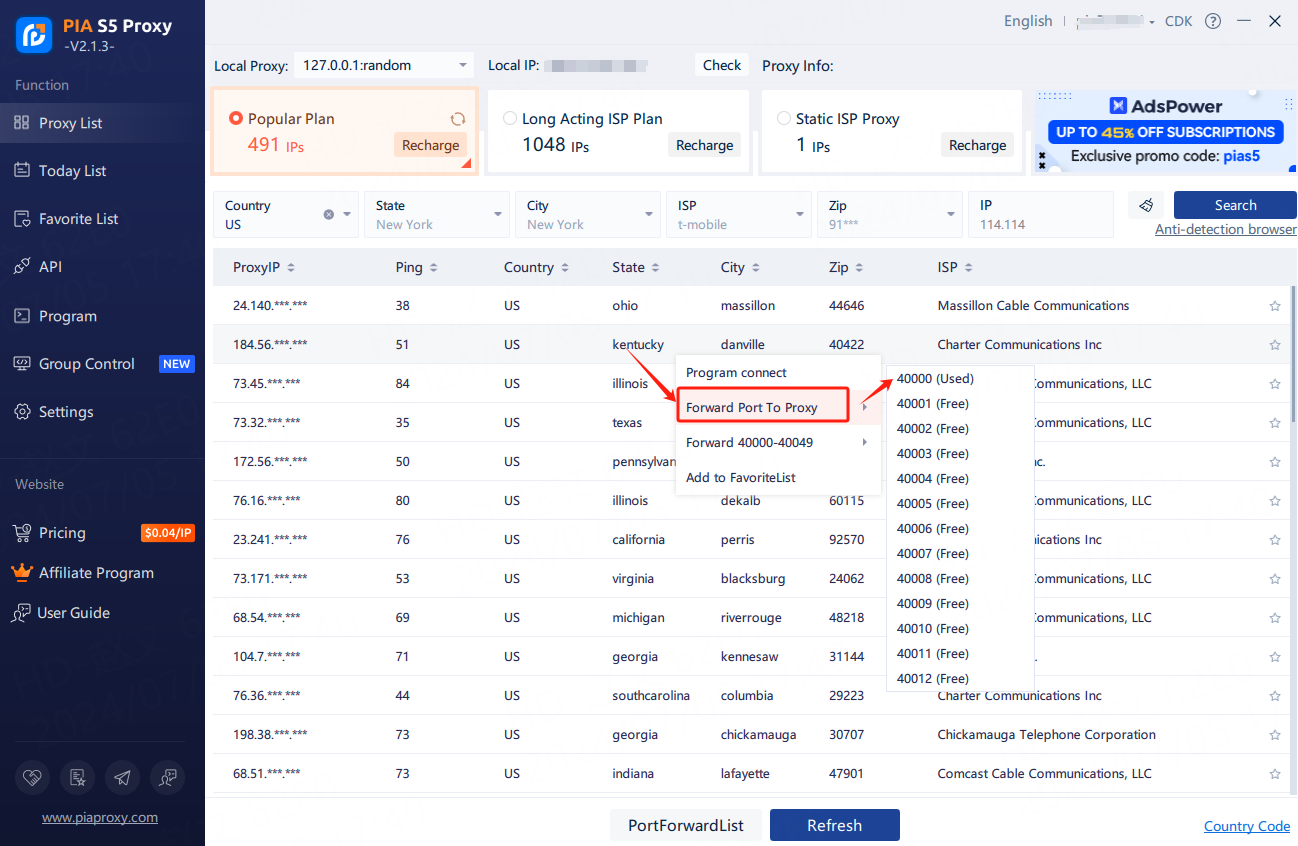The width and height of the screenshot is (1298, 846).
Task: Star the 73.32 texas proxy row
Action: 1275,423
